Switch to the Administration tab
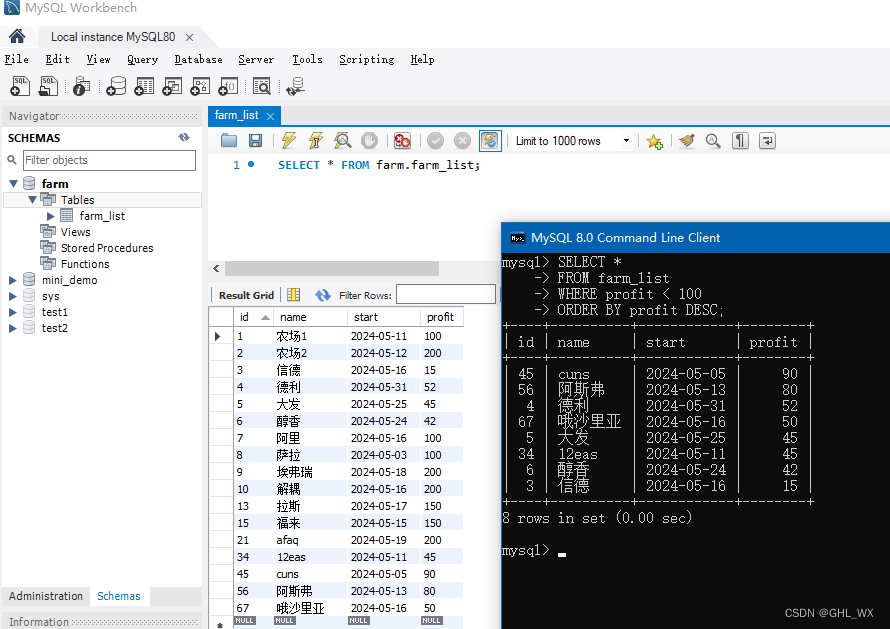 coord(45,596)
